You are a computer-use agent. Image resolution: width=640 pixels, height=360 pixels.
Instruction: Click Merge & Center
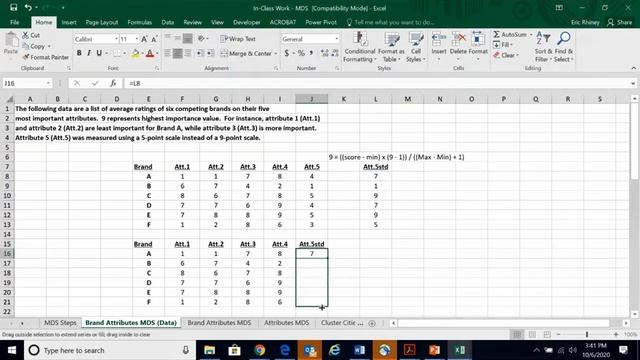[246, 53]
